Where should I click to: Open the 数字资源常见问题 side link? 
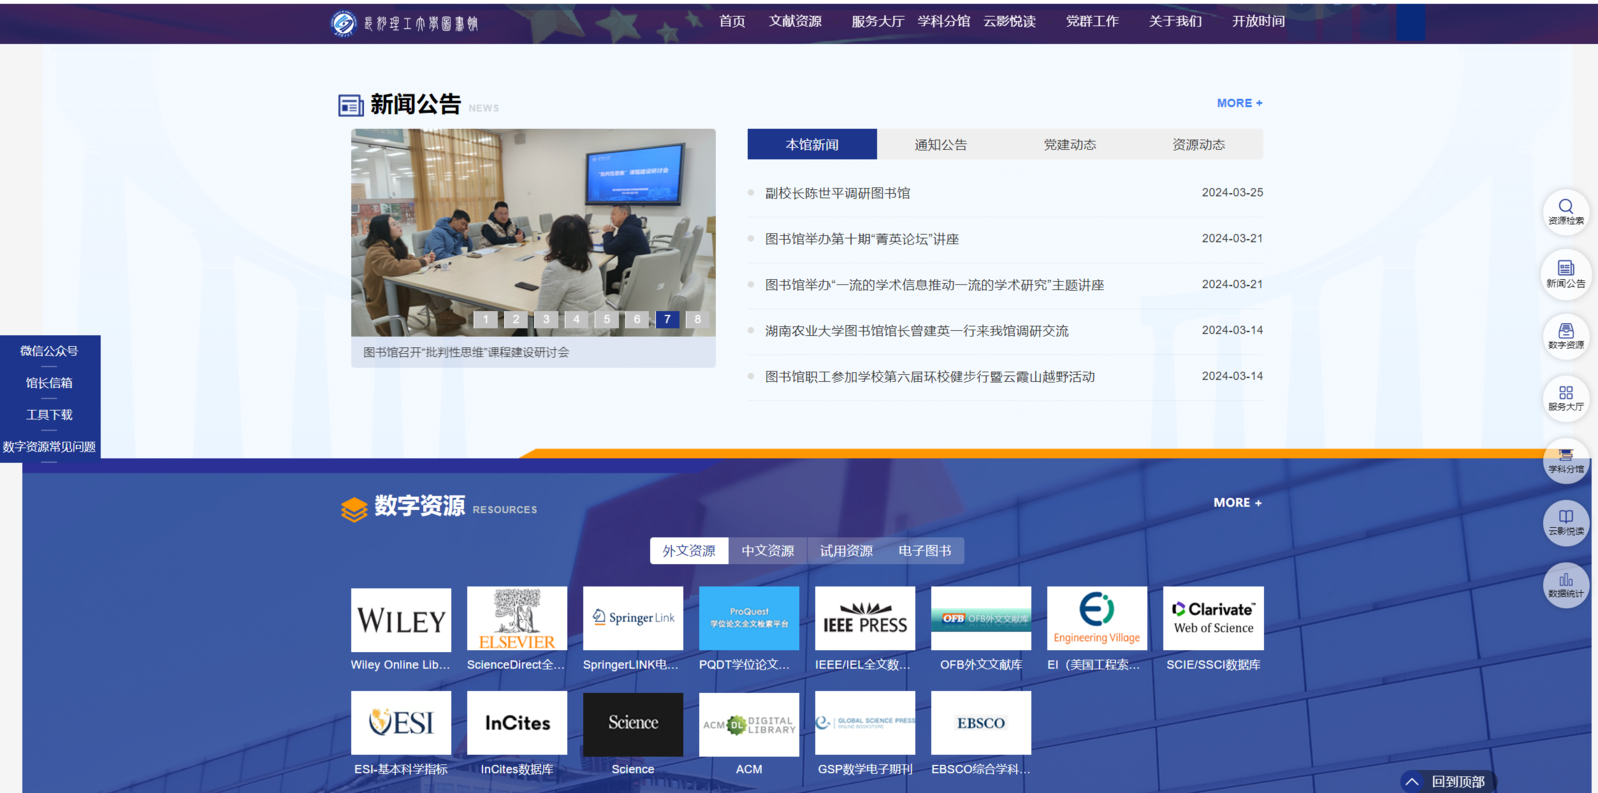(49, 447)
